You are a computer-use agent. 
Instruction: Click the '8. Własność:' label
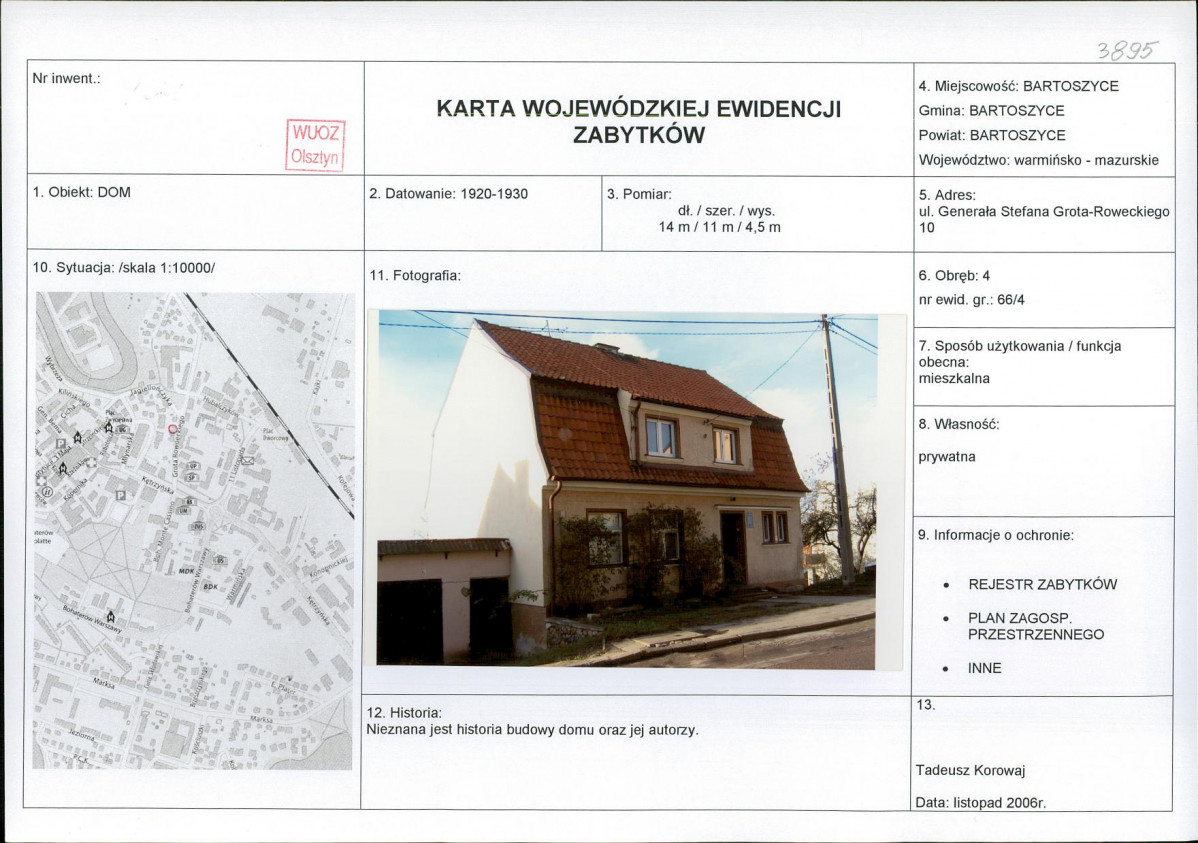(x=959, y=424)
